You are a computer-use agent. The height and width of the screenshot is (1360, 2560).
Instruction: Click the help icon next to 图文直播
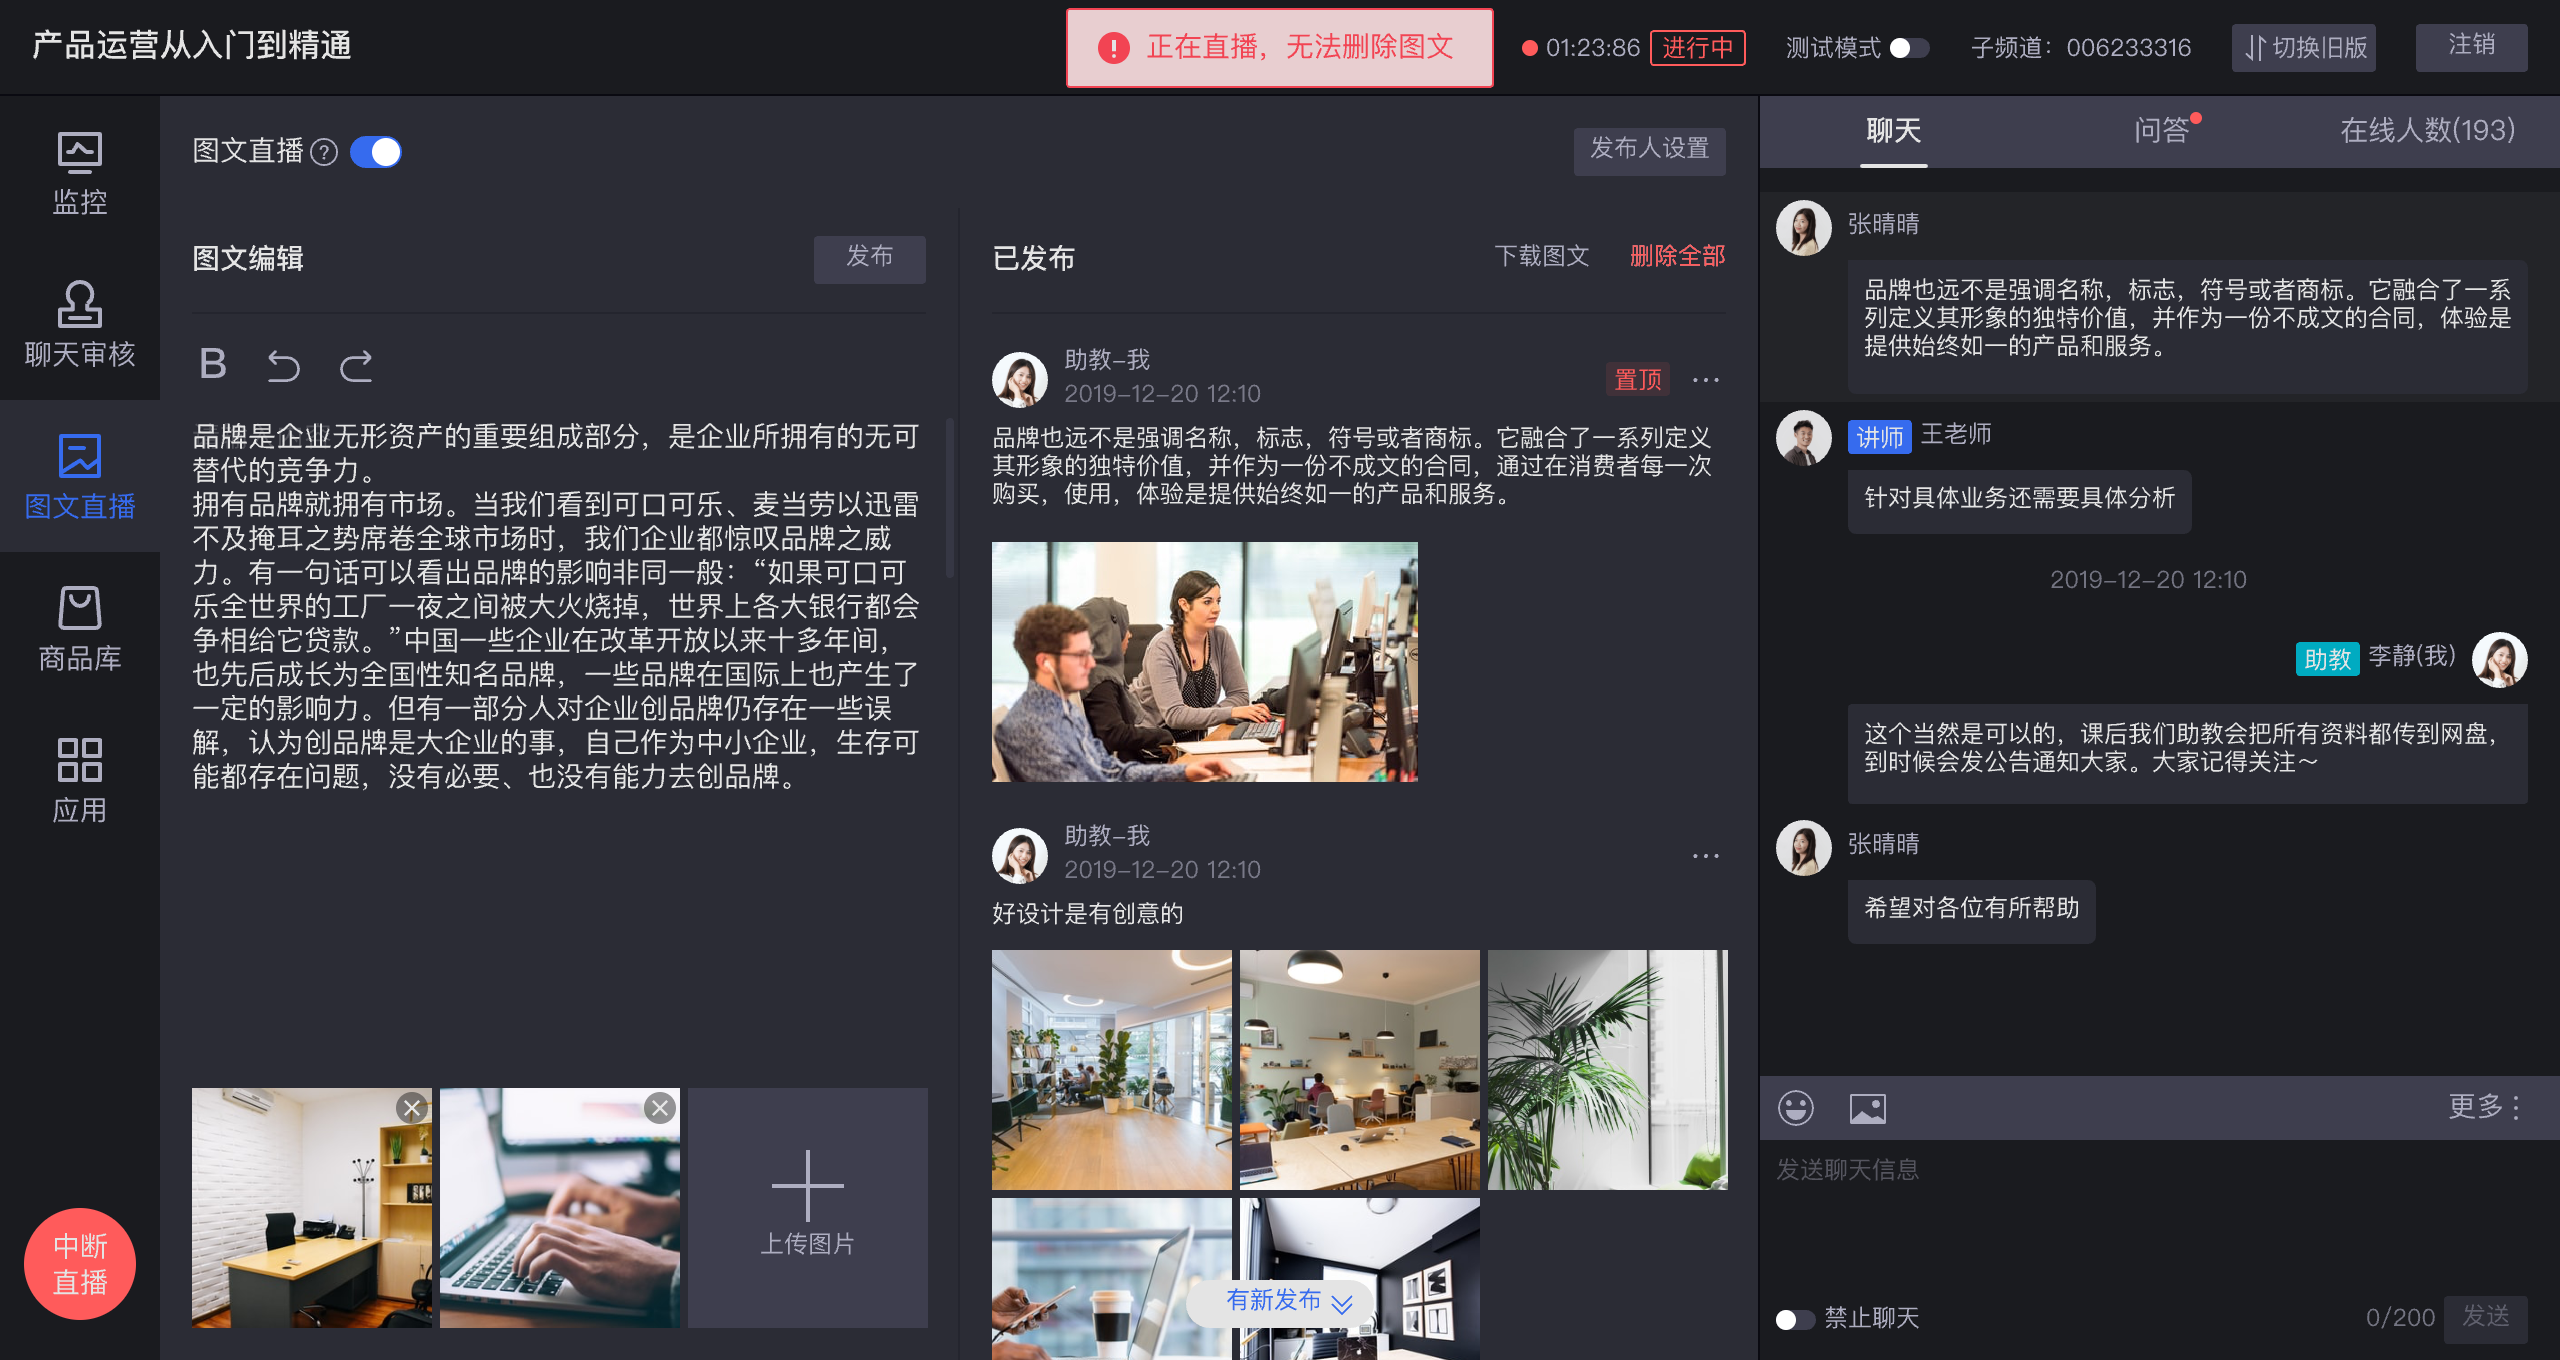(x=324, y=152)
